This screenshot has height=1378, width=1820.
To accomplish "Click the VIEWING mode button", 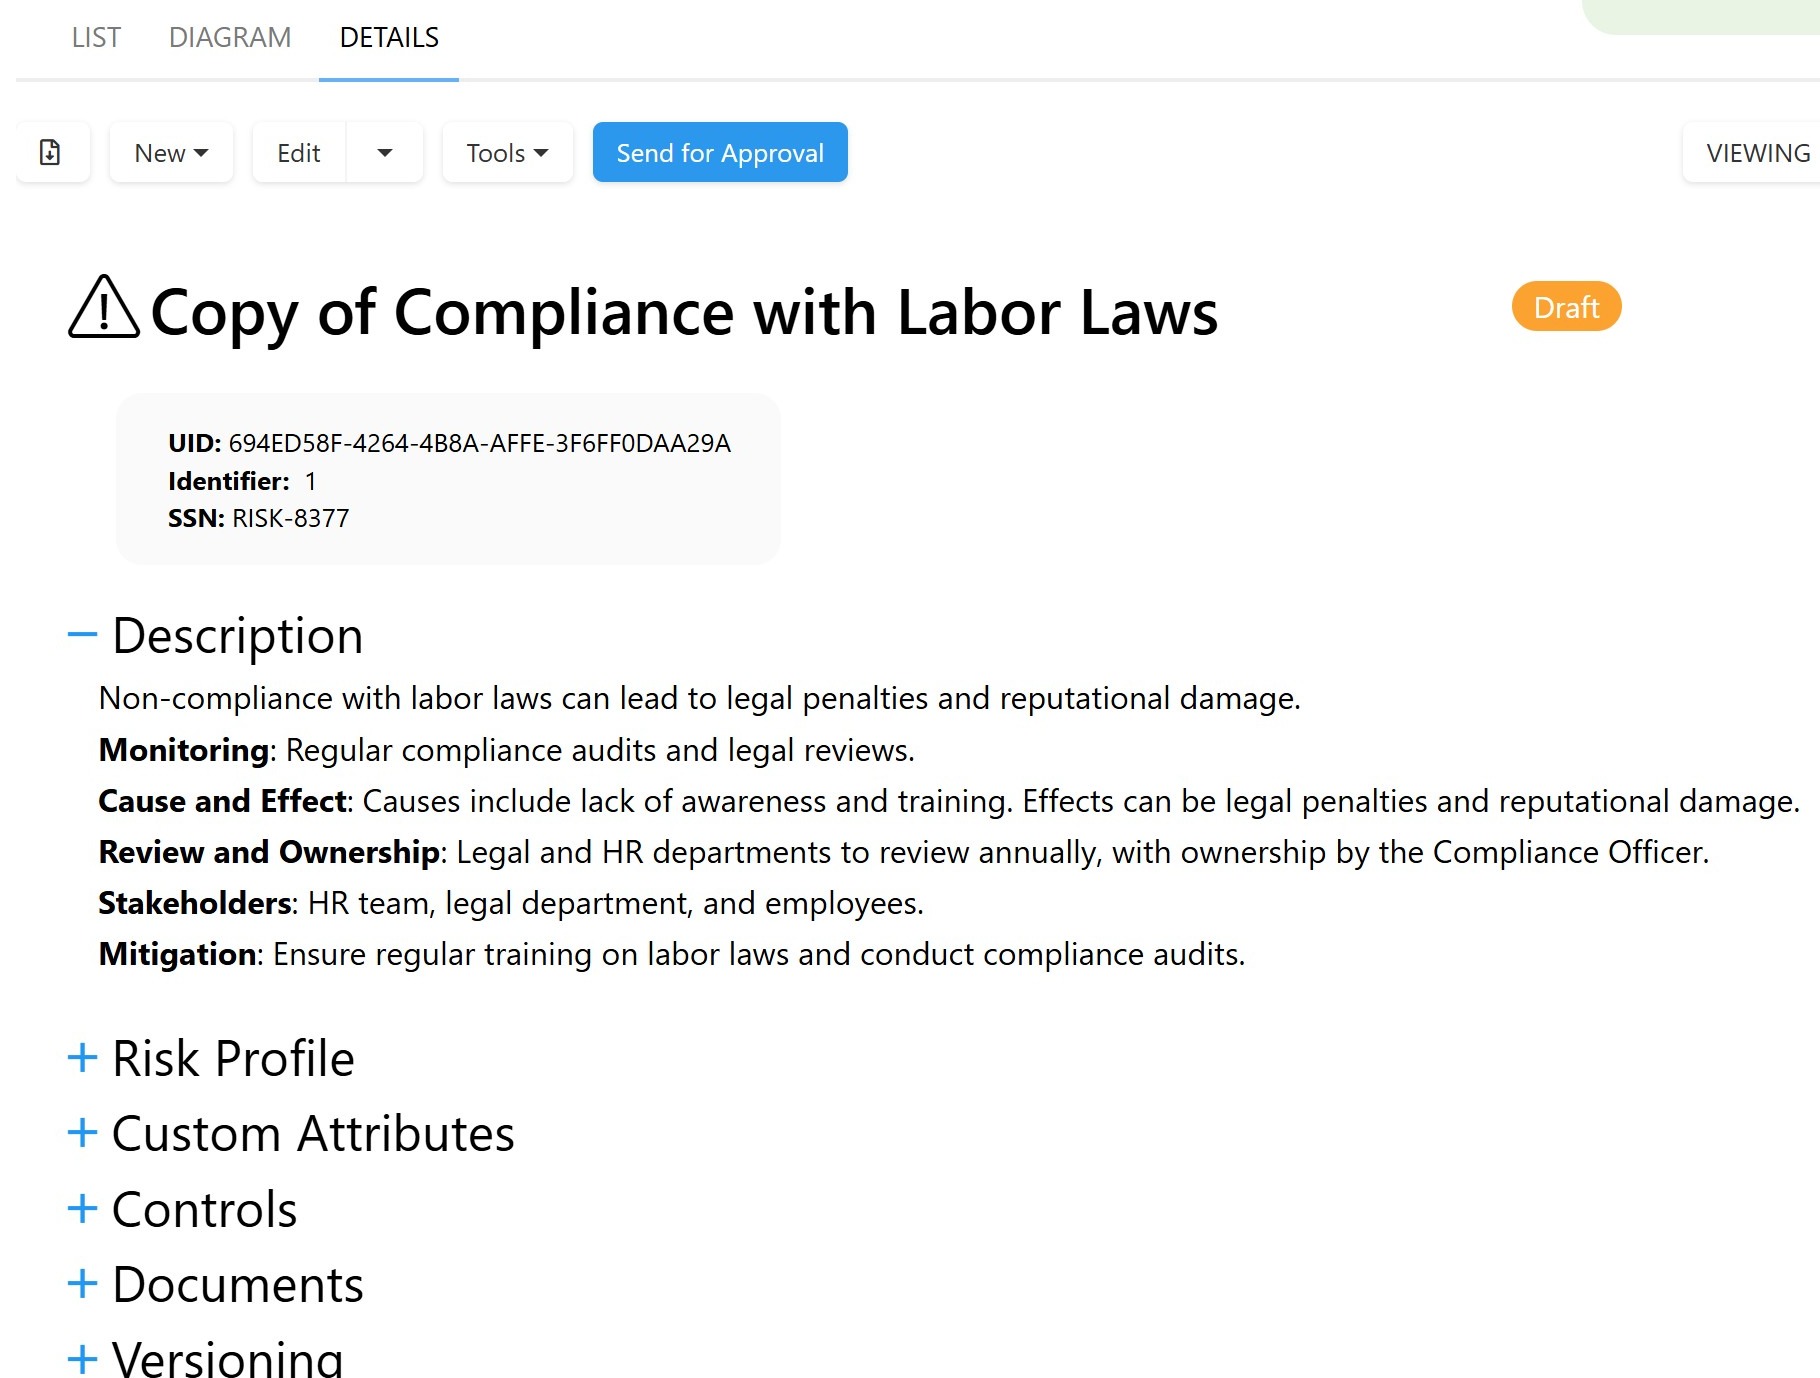I will coord(1756,153).
